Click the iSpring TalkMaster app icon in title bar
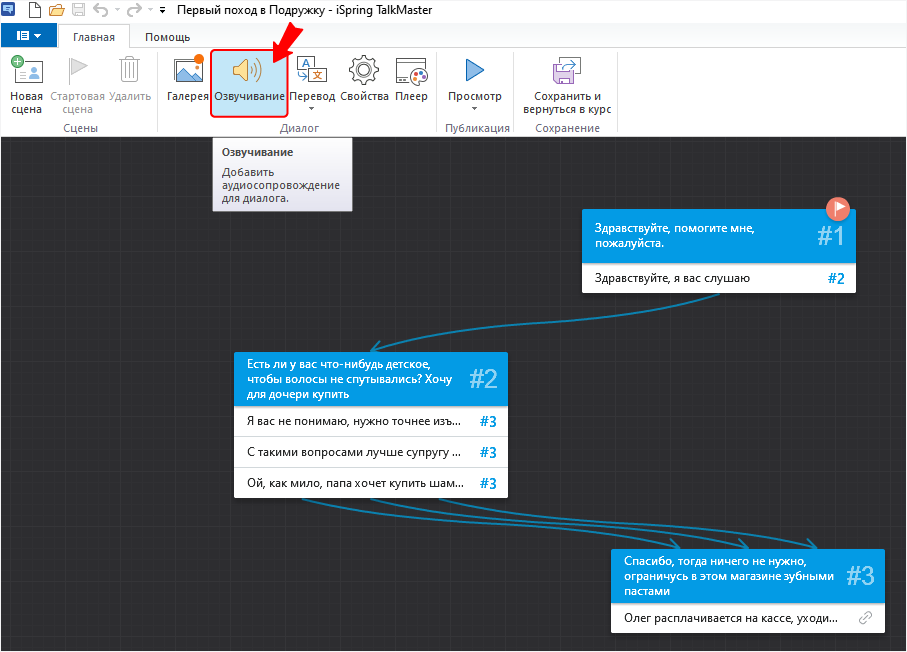Viewport: 907px width, 652px height. point(8,9)
